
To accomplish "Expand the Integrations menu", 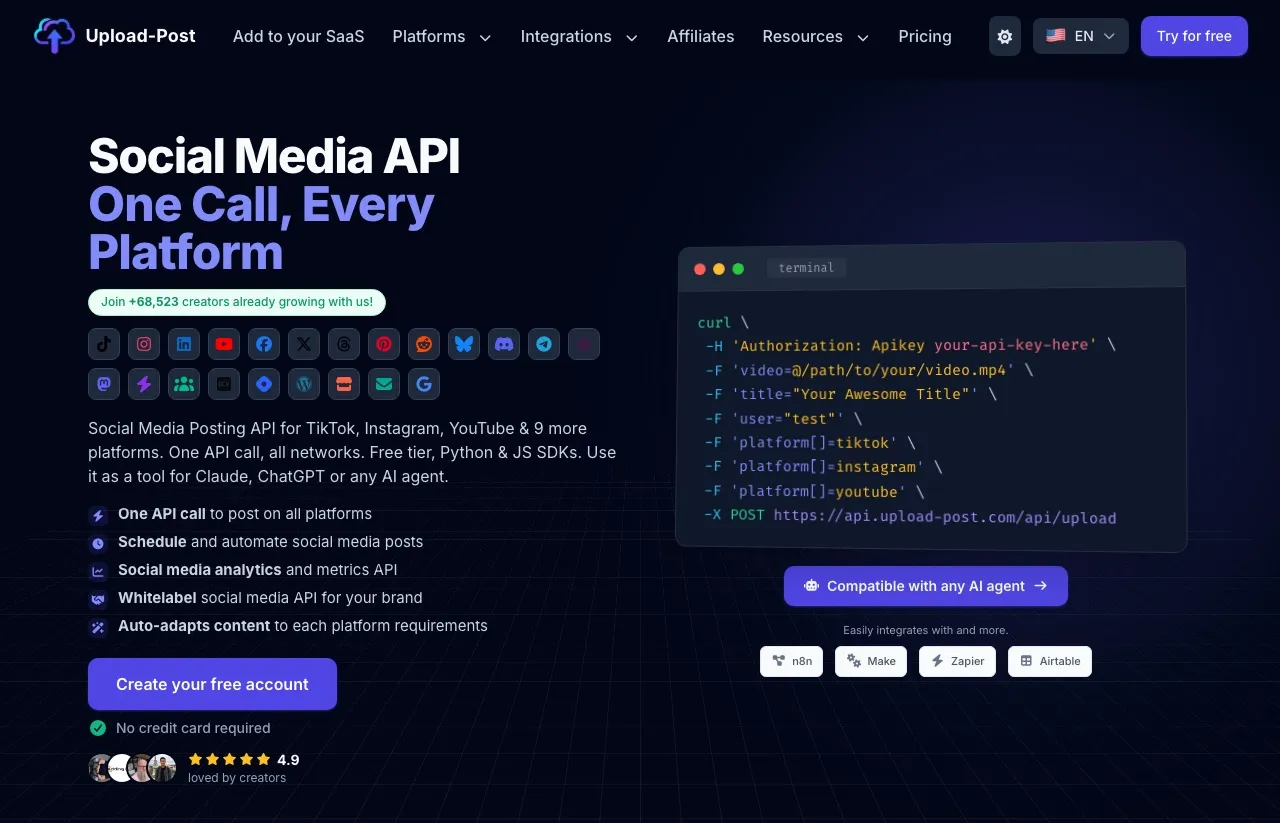I will click(x=579, y=36).
